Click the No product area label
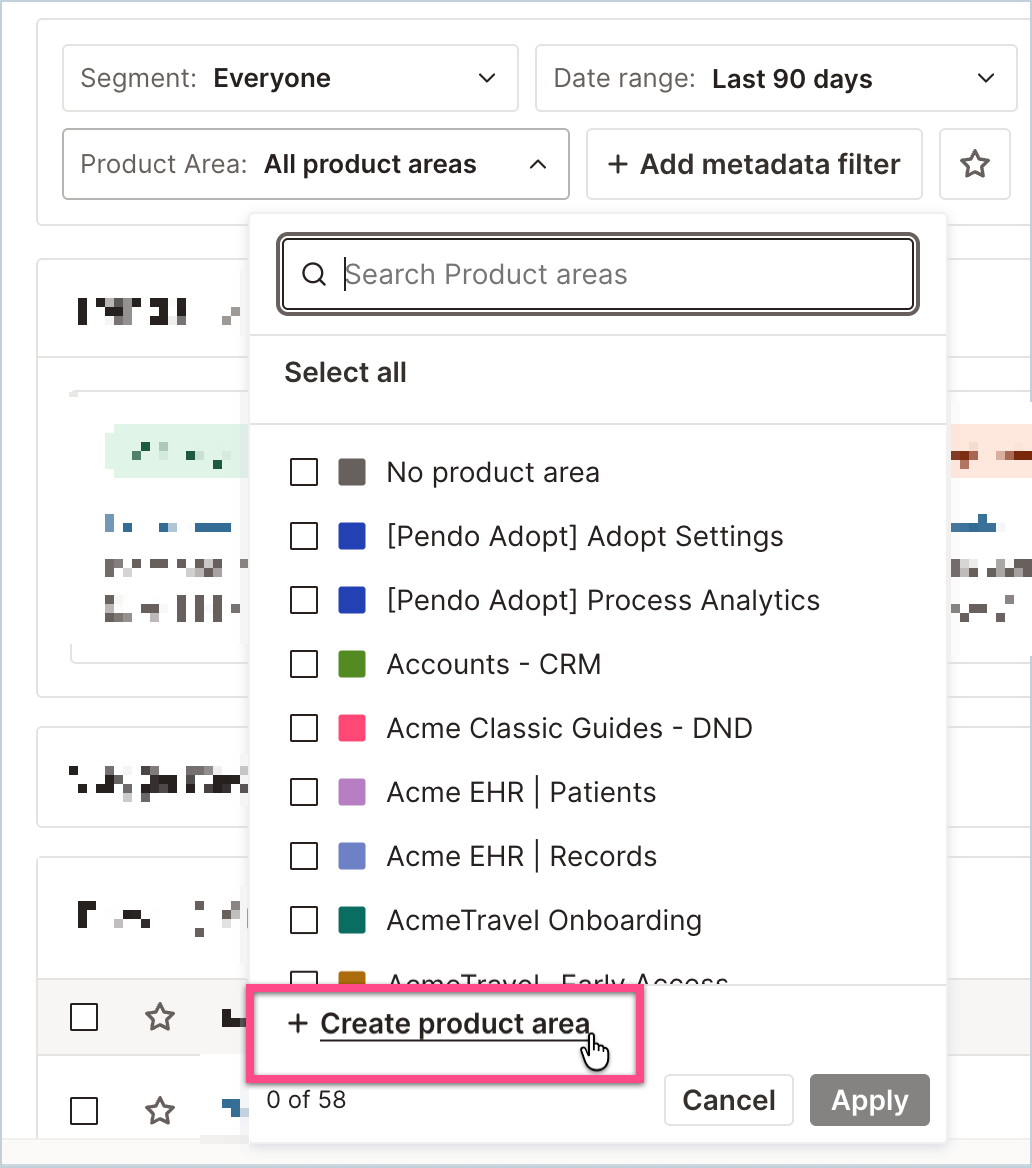 tap(493, 472)
